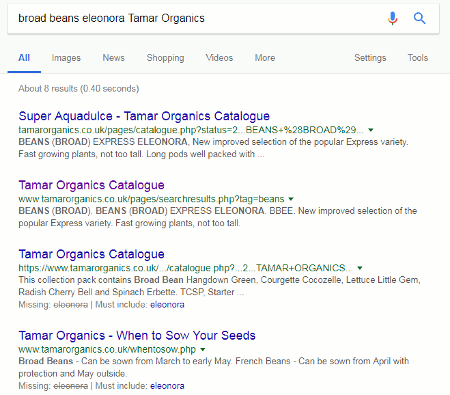Expand dropdown arrow beside whentosow.php URL
450x395 pixels.
(x=203, y=350)
